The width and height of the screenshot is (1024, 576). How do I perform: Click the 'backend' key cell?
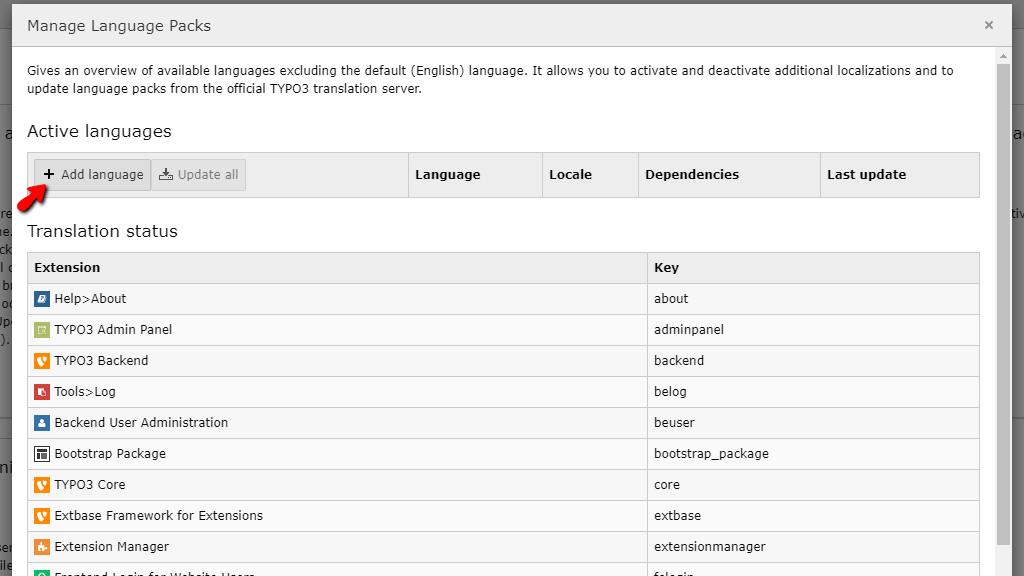[x=813, y=361]
